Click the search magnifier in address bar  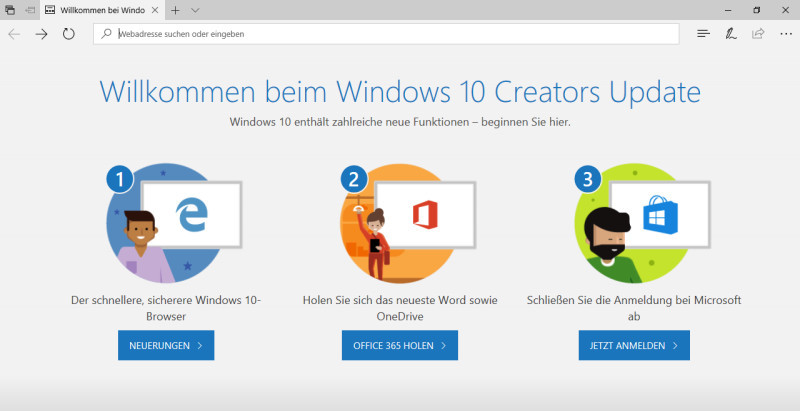click(x=106, y=34)
